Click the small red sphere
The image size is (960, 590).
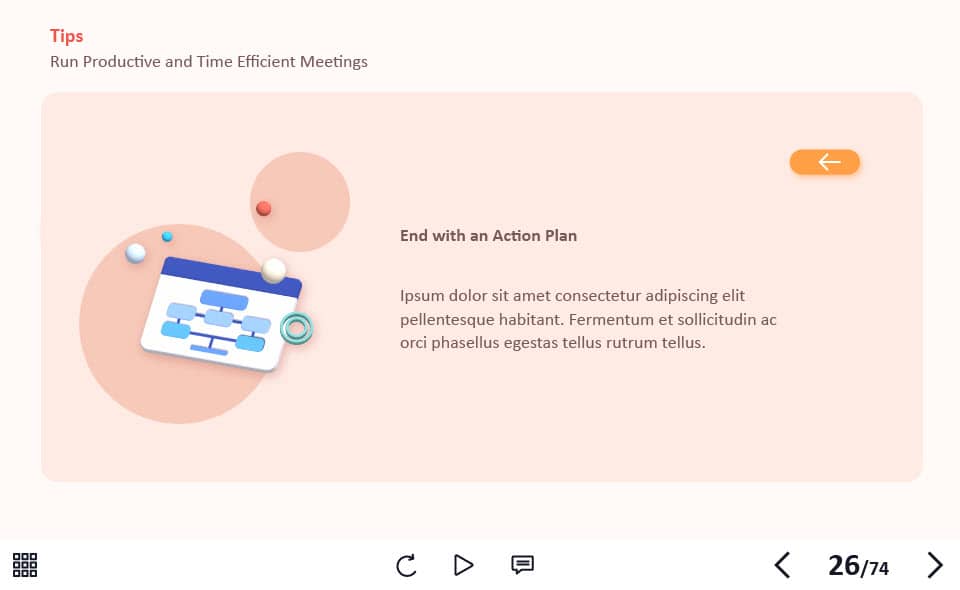pos(263,208)
